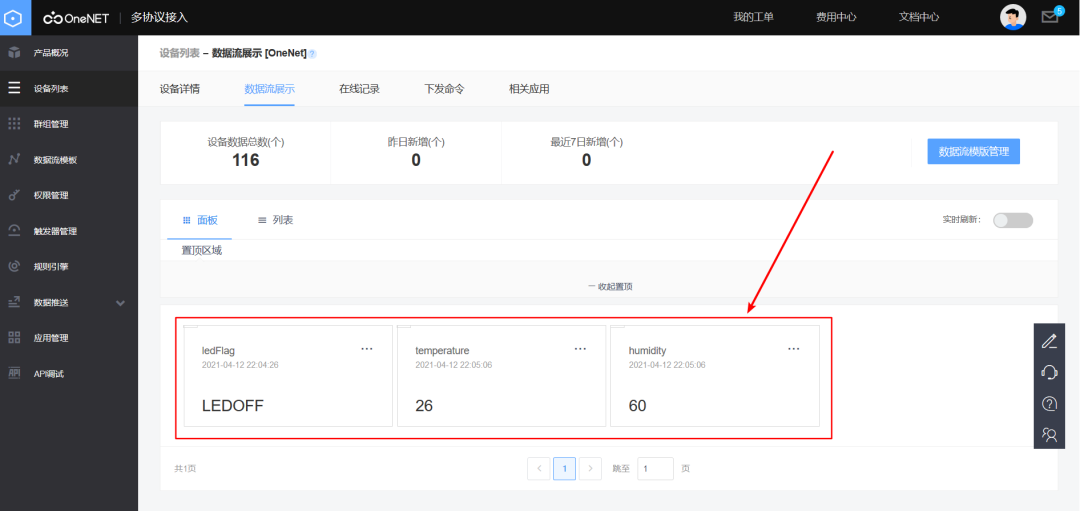The image size is (1080, 511).
Task: Click the 设备数据总数 value 116
Action: 246,160
